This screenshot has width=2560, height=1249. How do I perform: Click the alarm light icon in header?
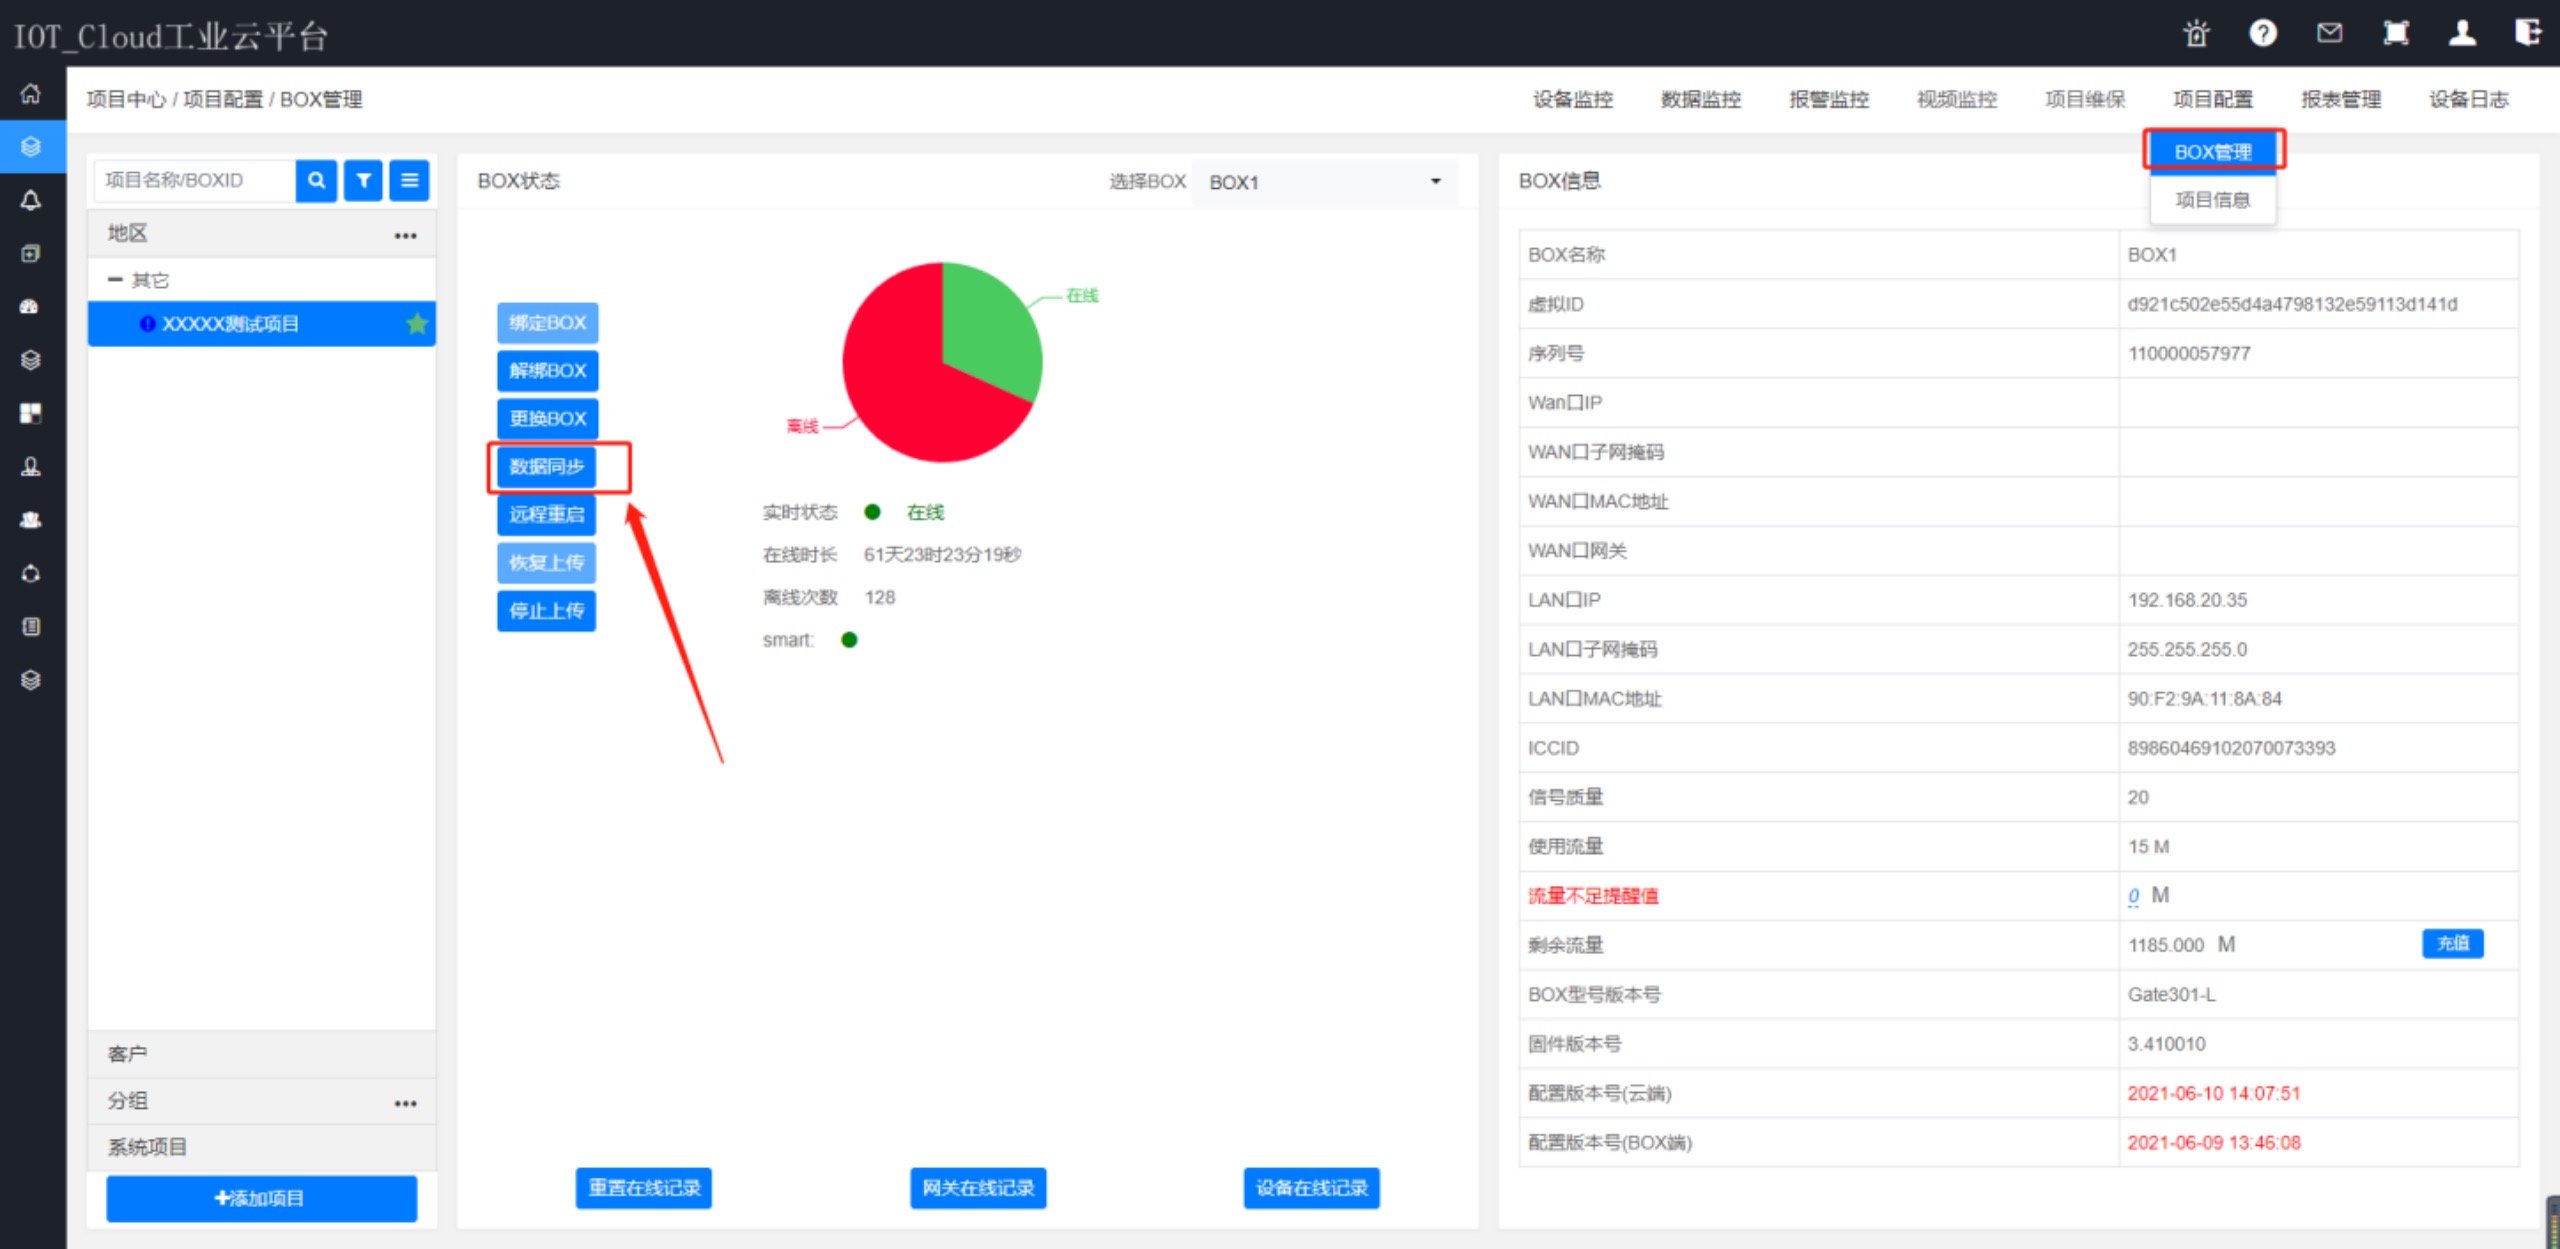(x=2196, y=34)
